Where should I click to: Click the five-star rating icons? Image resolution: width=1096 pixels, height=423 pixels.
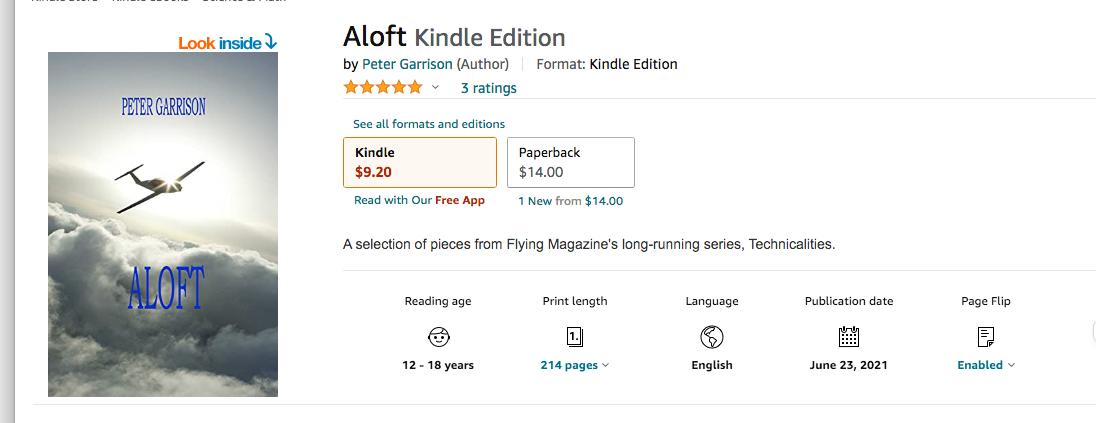click(383, 88)
